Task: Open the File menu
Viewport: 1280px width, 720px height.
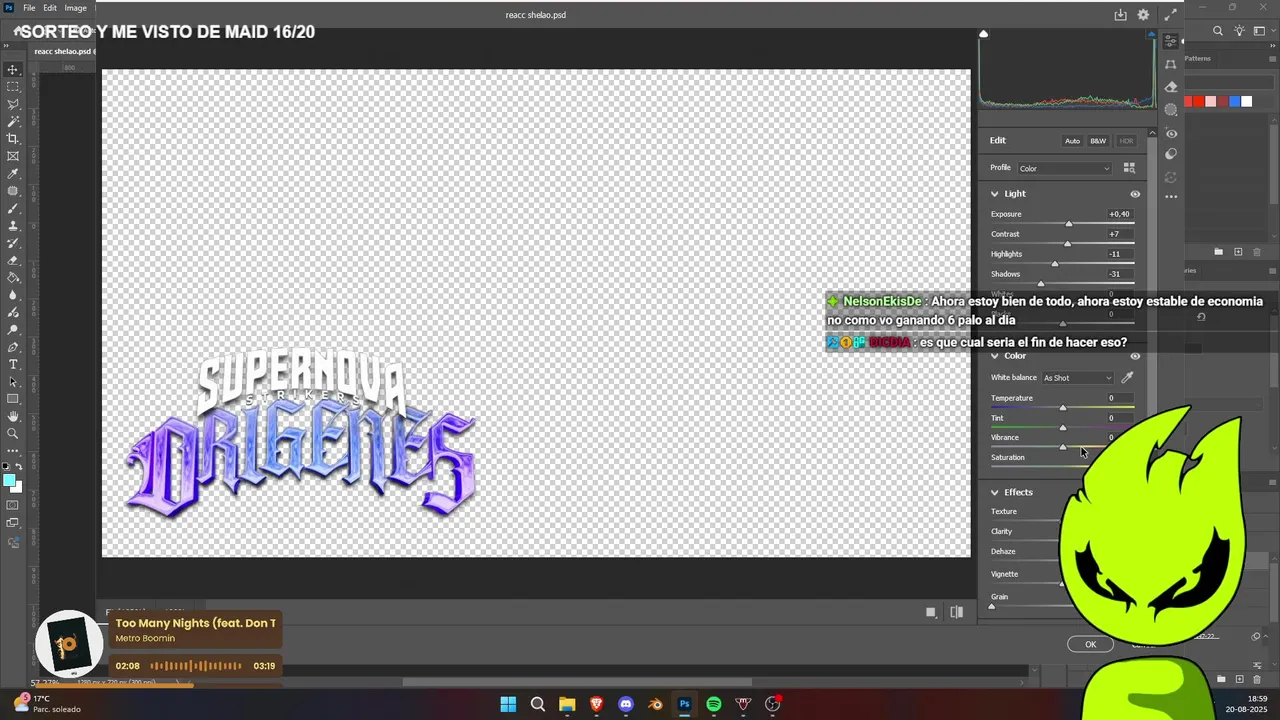Action: (x=29, y=8)
